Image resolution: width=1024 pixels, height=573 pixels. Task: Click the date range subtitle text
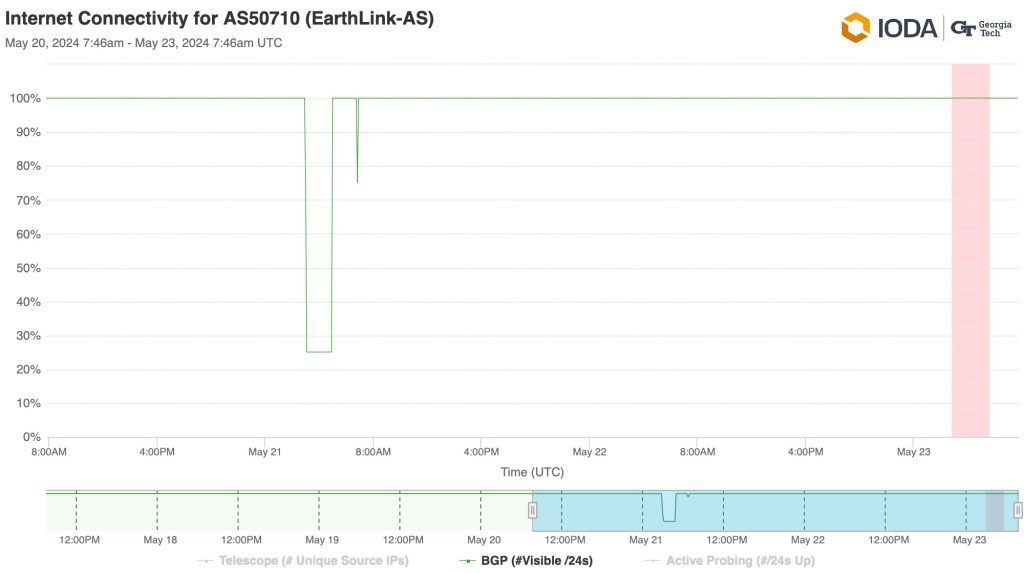point(143,43)
